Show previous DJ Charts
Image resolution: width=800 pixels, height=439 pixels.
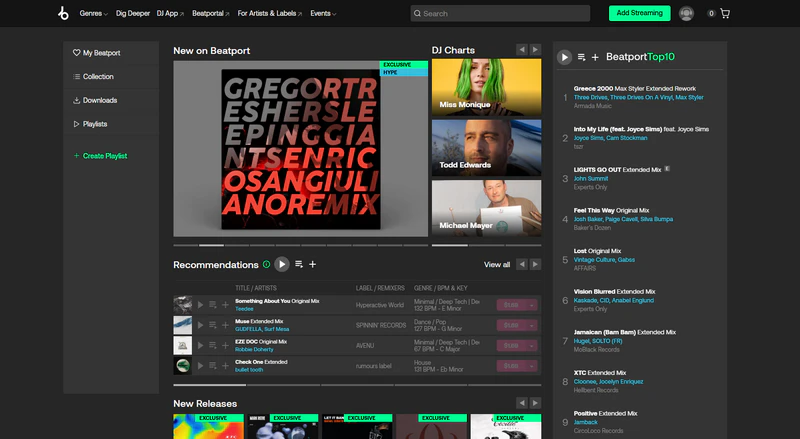[521, 50]
